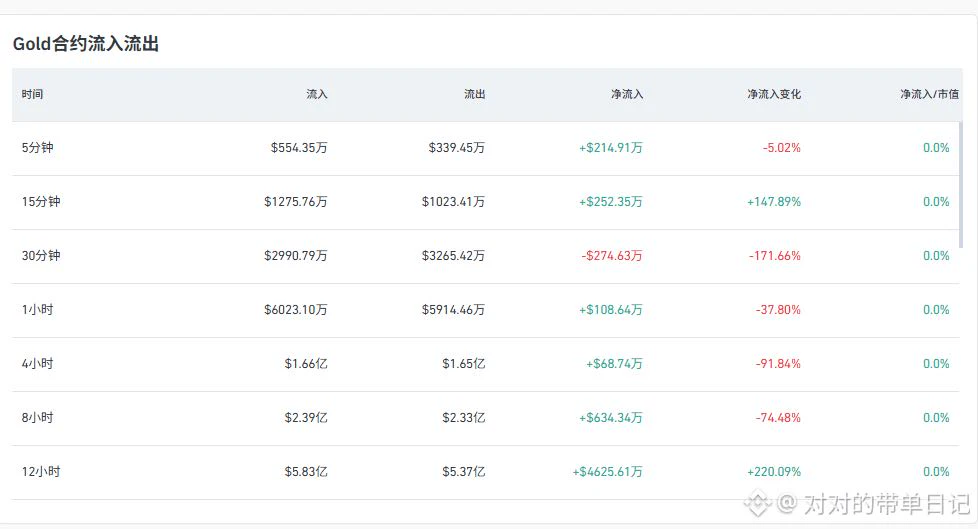Click outflow value $1.65亿
This screenshot has height=529, width=978.
[x=463, y=364]
